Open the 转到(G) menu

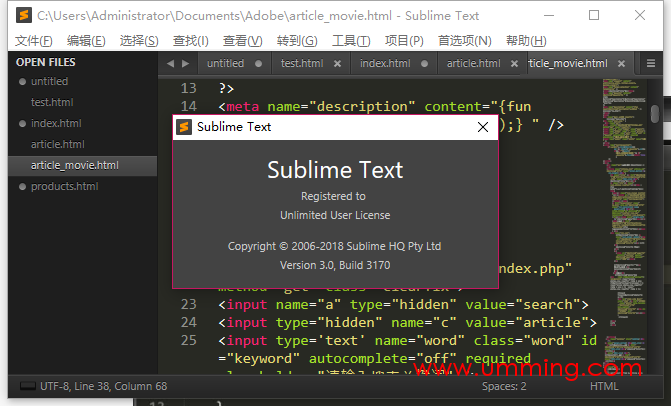297,41
